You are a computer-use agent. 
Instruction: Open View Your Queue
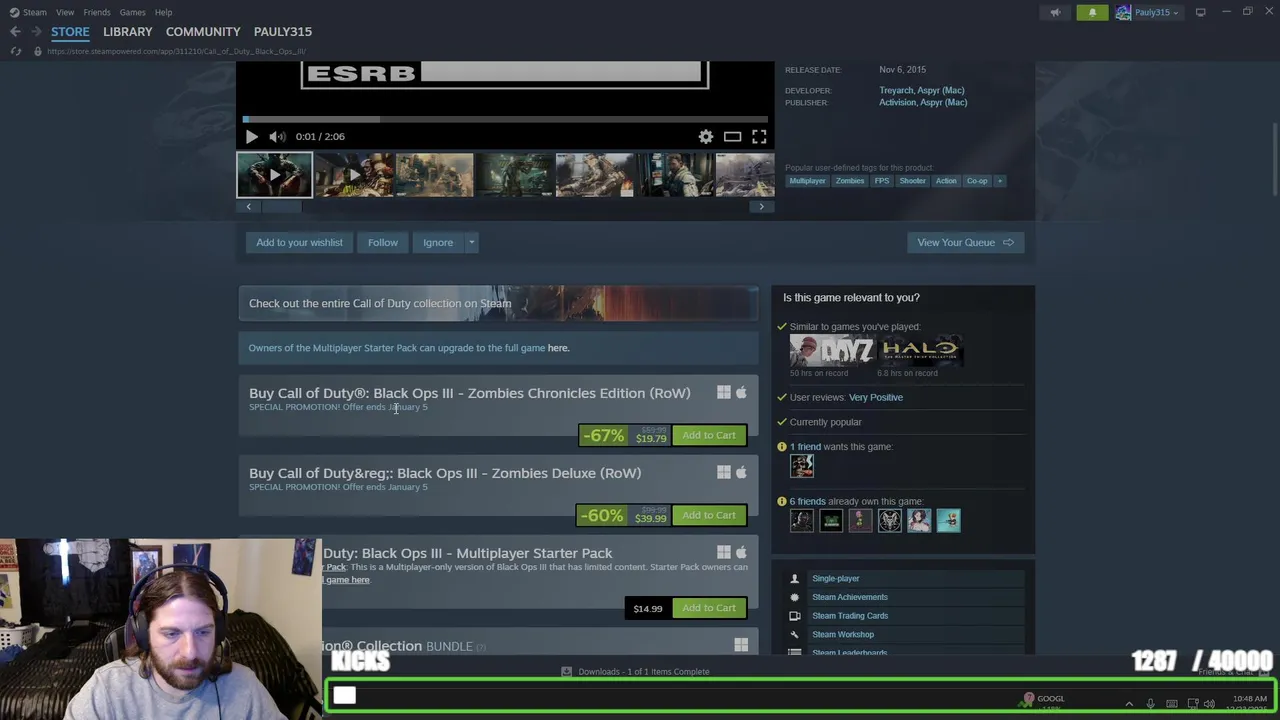coord(965,242)
